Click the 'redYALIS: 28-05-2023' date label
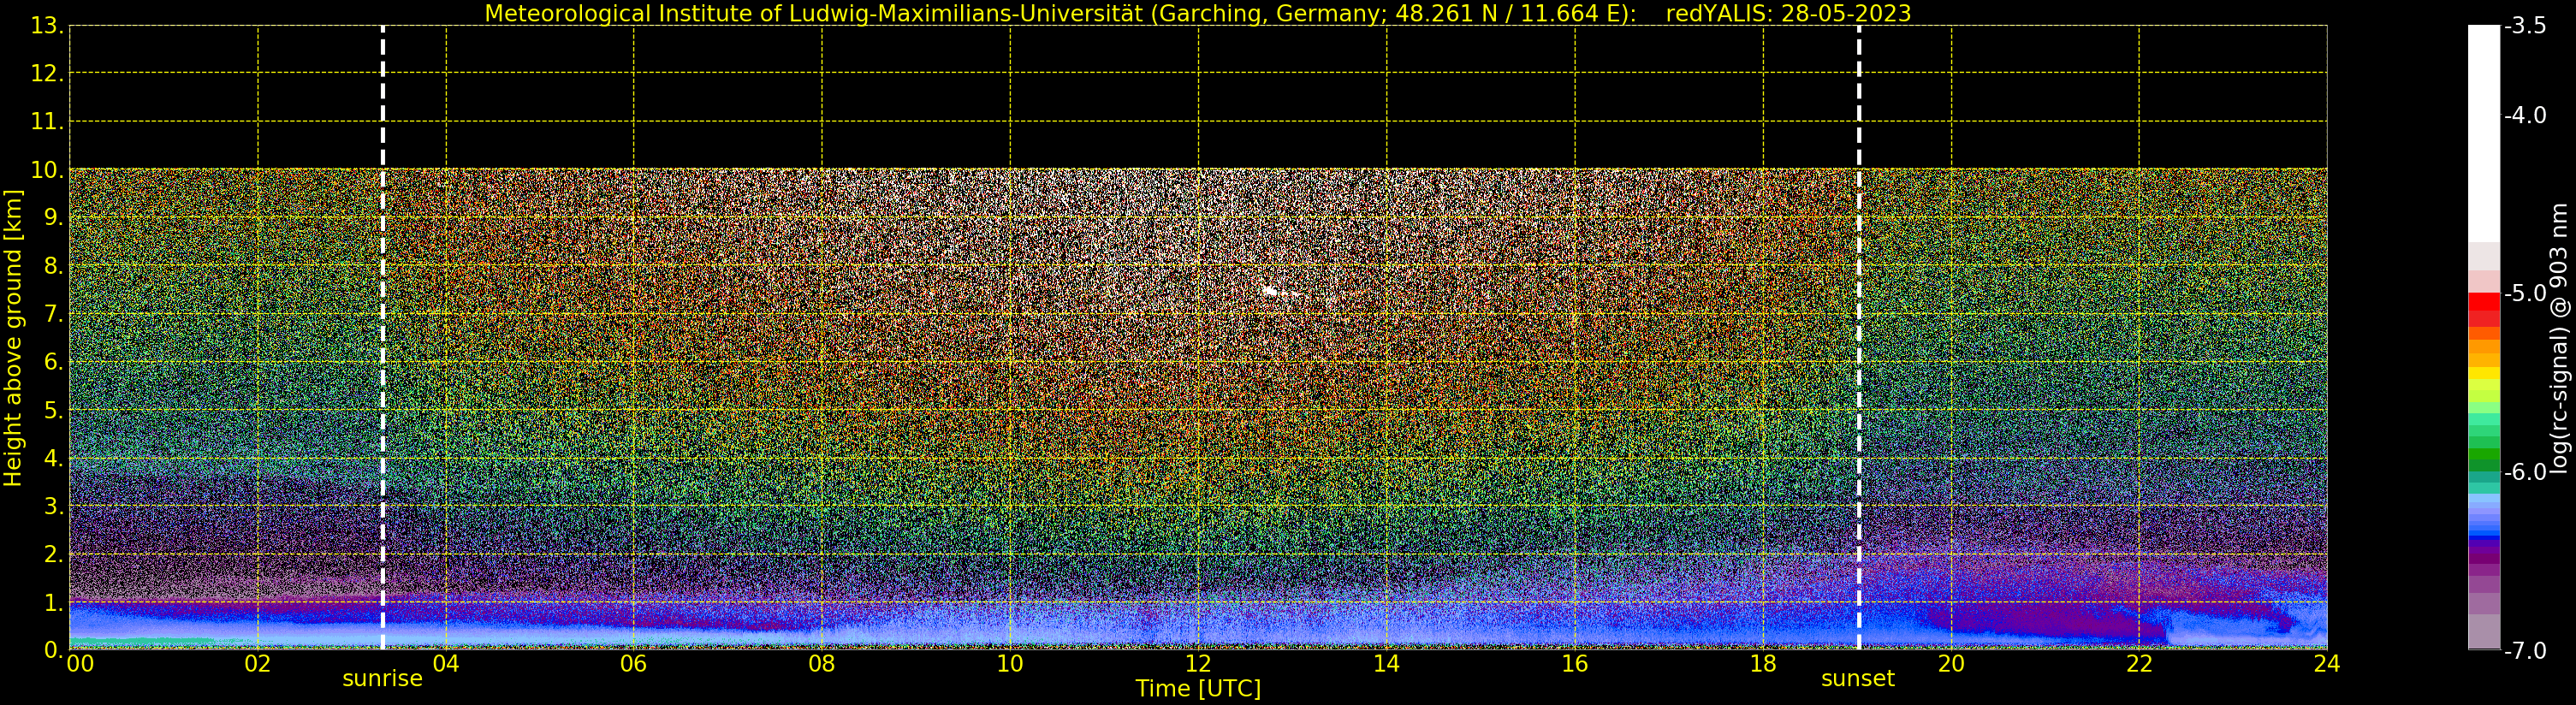This screenshot has width=2576, height=705. tap(1788, 14)
